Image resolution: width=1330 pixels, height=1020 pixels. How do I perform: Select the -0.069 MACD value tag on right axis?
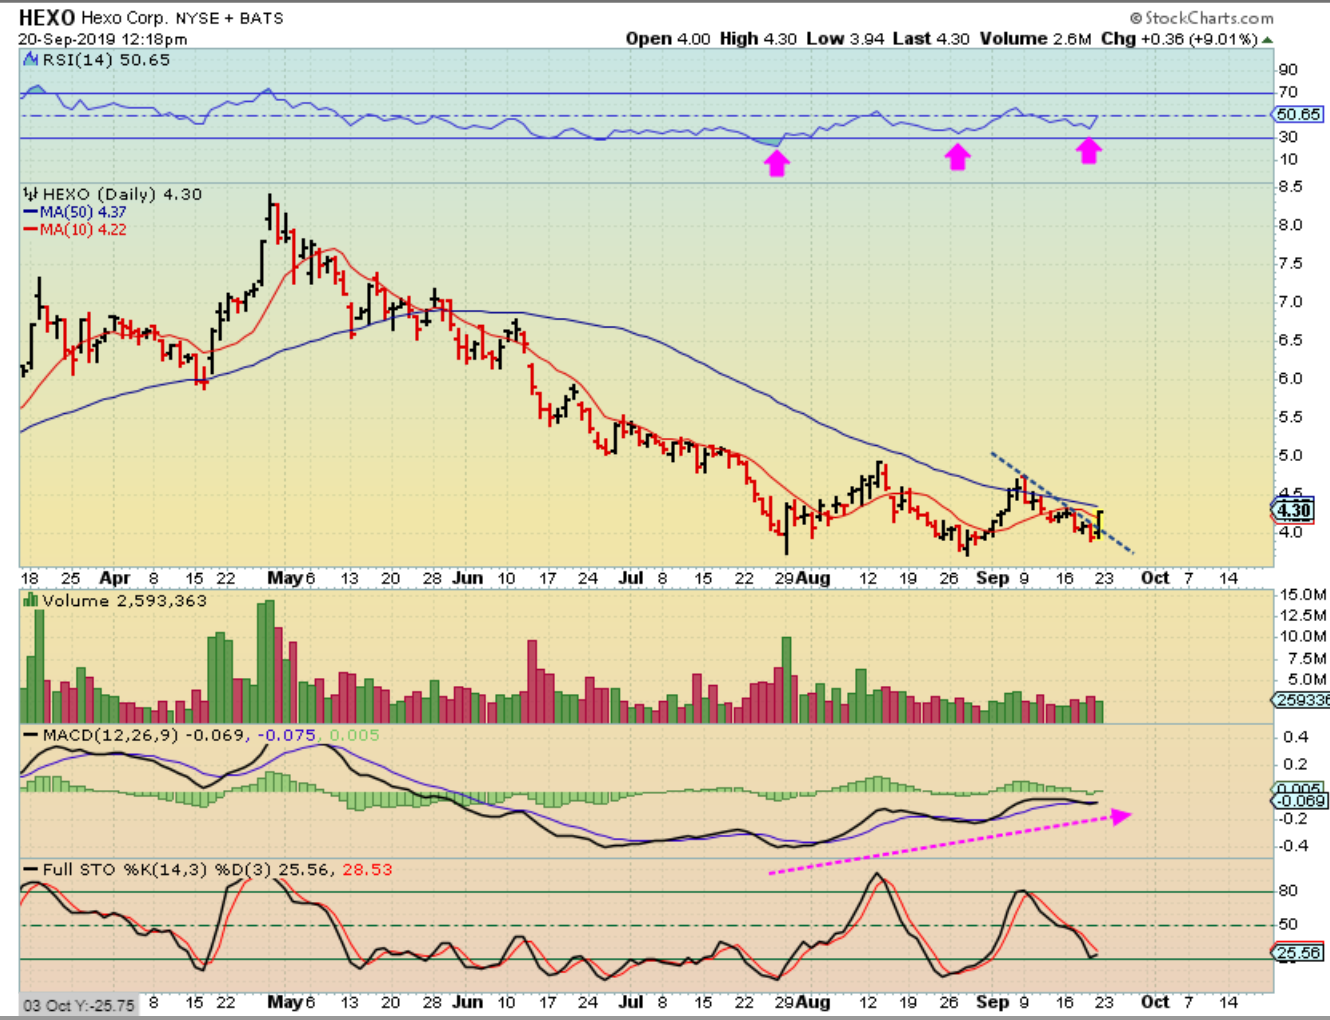[1300, 801]
